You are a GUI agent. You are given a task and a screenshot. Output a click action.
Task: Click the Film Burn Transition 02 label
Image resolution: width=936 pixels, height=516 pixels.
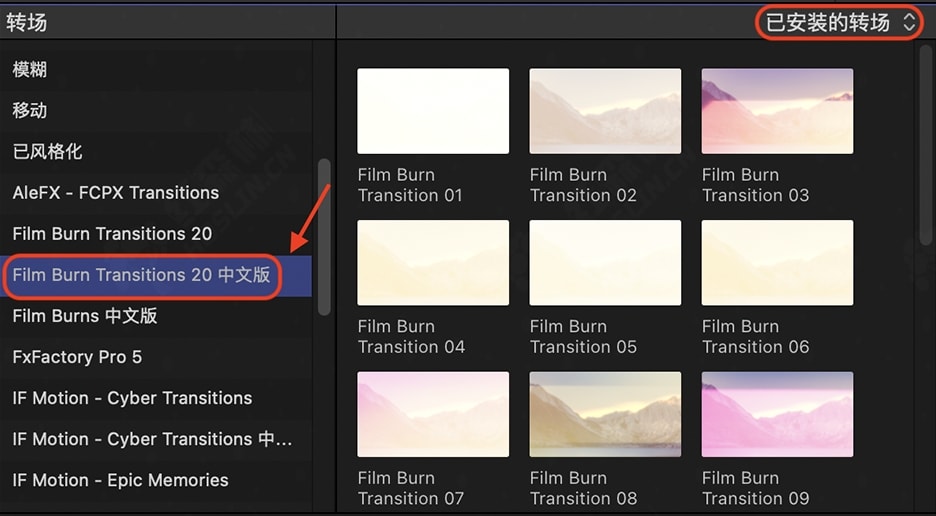(x=583, y=185)
